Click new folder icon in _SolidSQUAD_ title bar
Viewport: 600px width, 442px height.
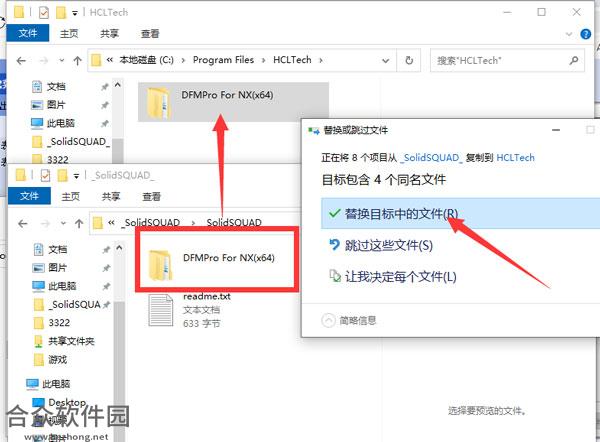click(62, 176)
